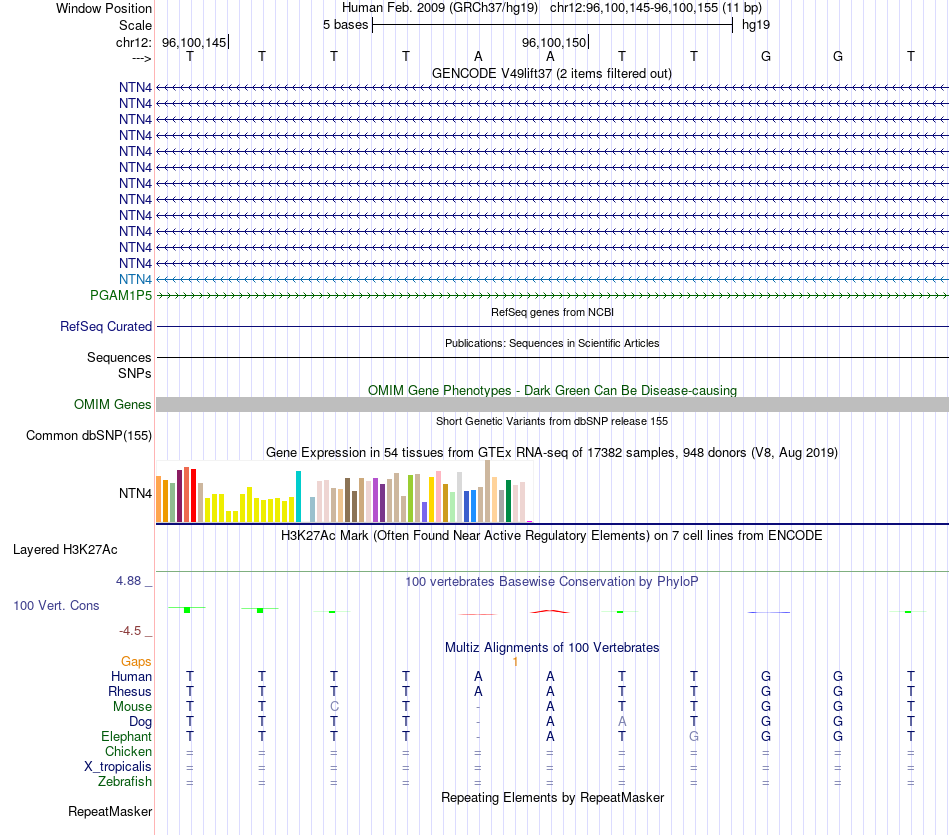This screenshot has width=950, height=835.
Task: Click the Publications: Sequences in Scientific Articles title
Action: pos(552,343)
